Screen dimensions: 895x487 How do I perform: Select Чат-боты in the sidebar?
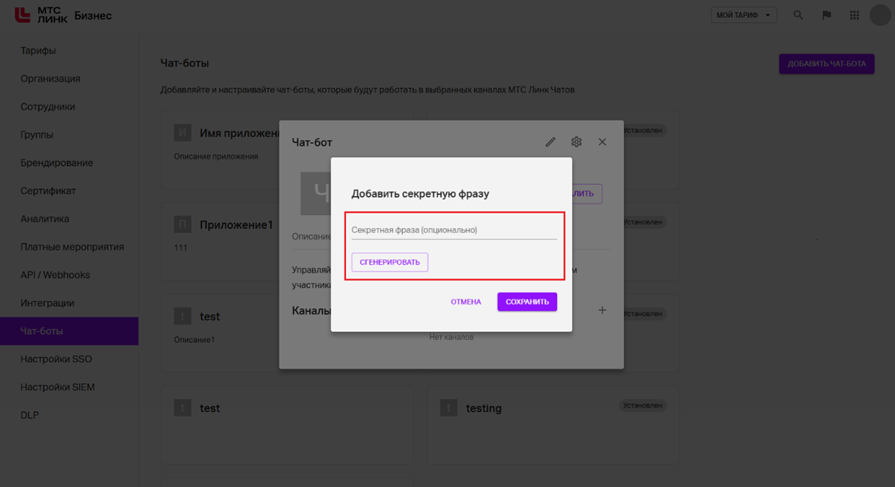point(69,331)
